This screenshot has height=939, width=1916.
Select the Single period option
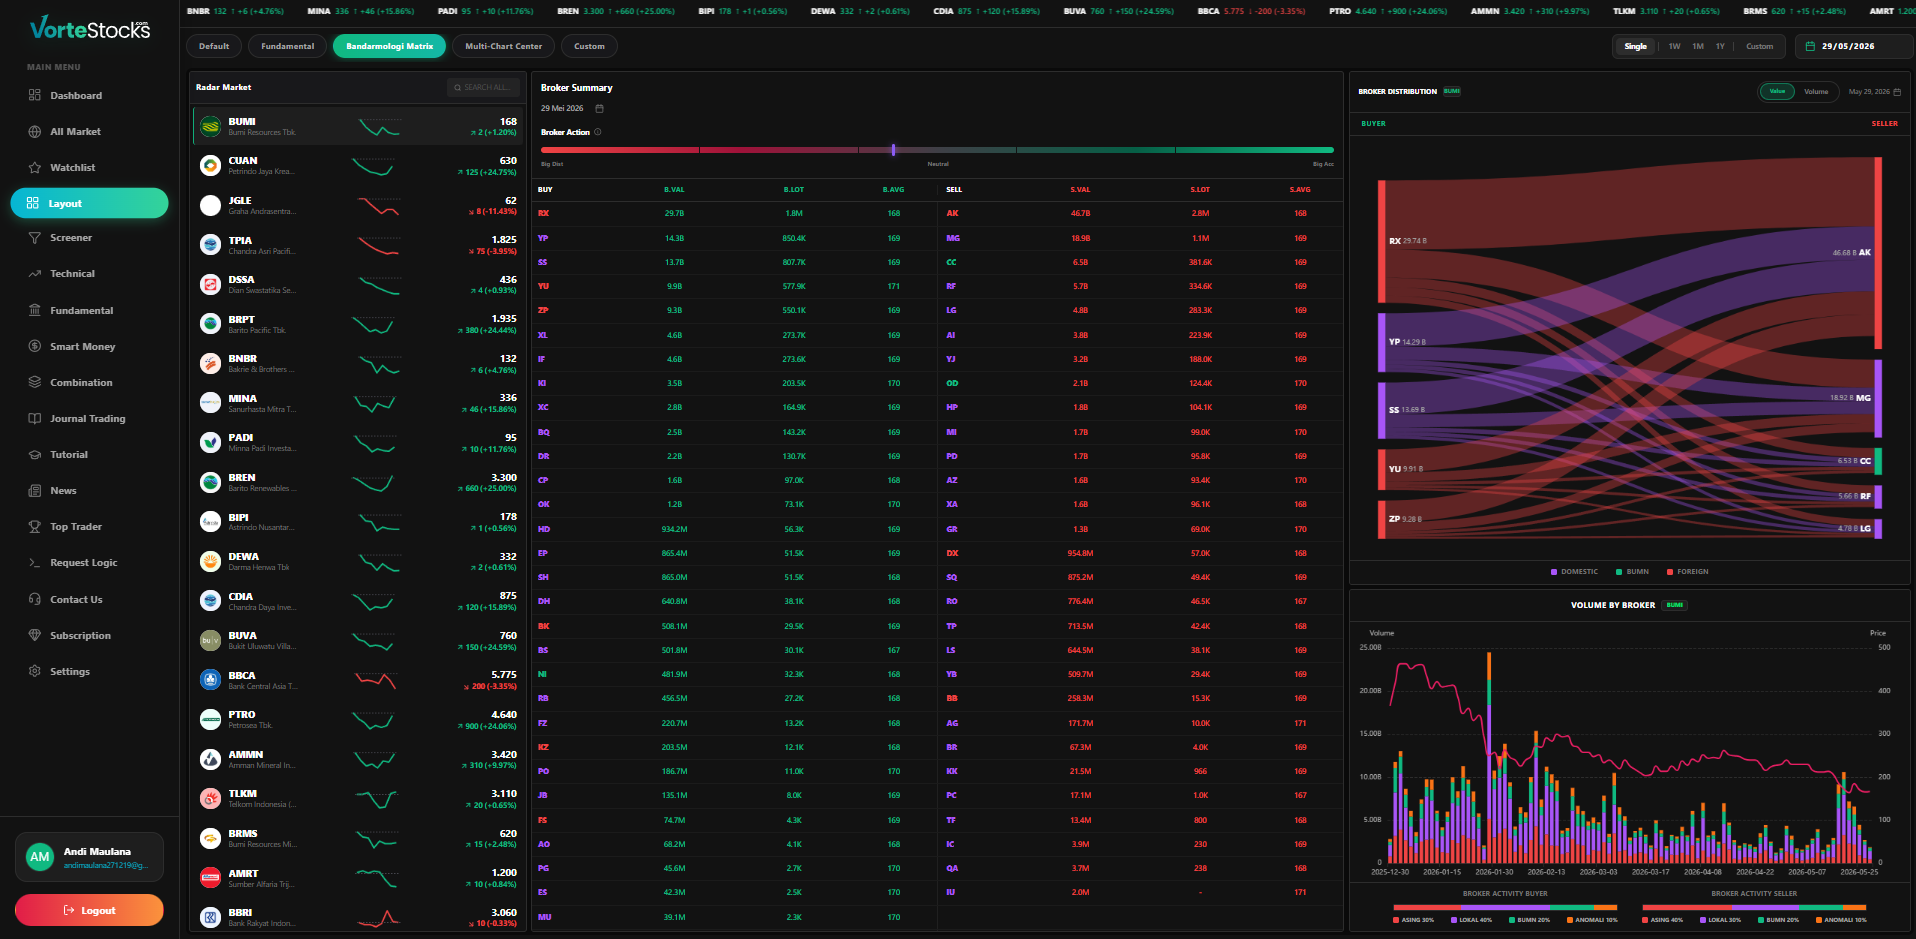[1635, 46]
